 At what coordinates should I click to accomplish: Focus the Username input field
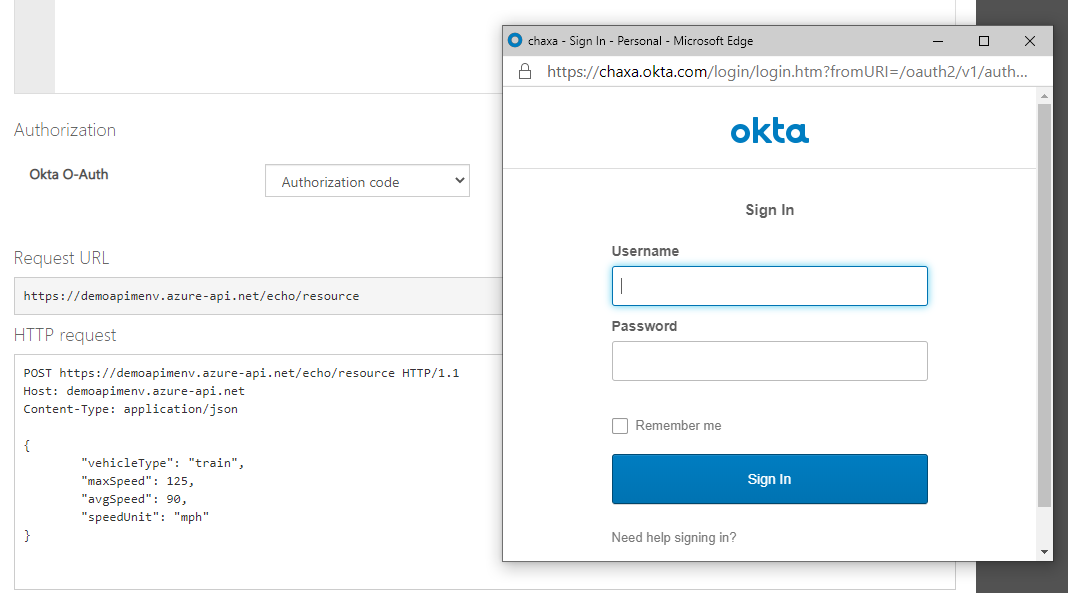coord(769,286)
